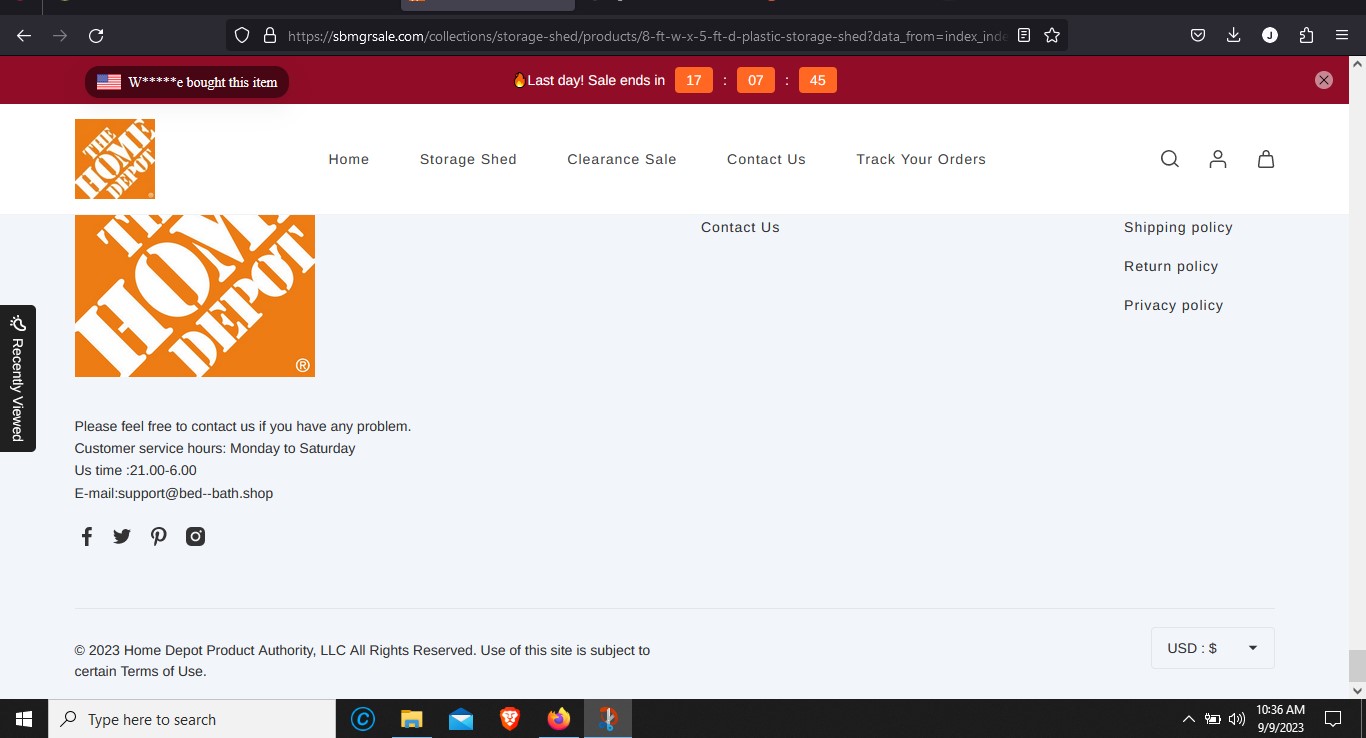
Task: Open the File Explorer taskbar icon
Action: (x=411, y=719)
